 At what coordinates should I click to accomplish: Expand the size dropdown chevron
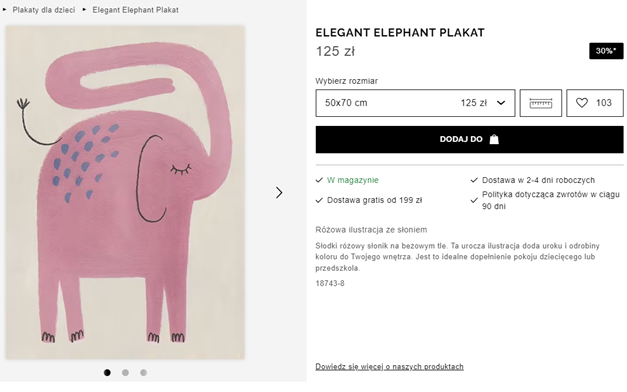[x=501, y=103]
